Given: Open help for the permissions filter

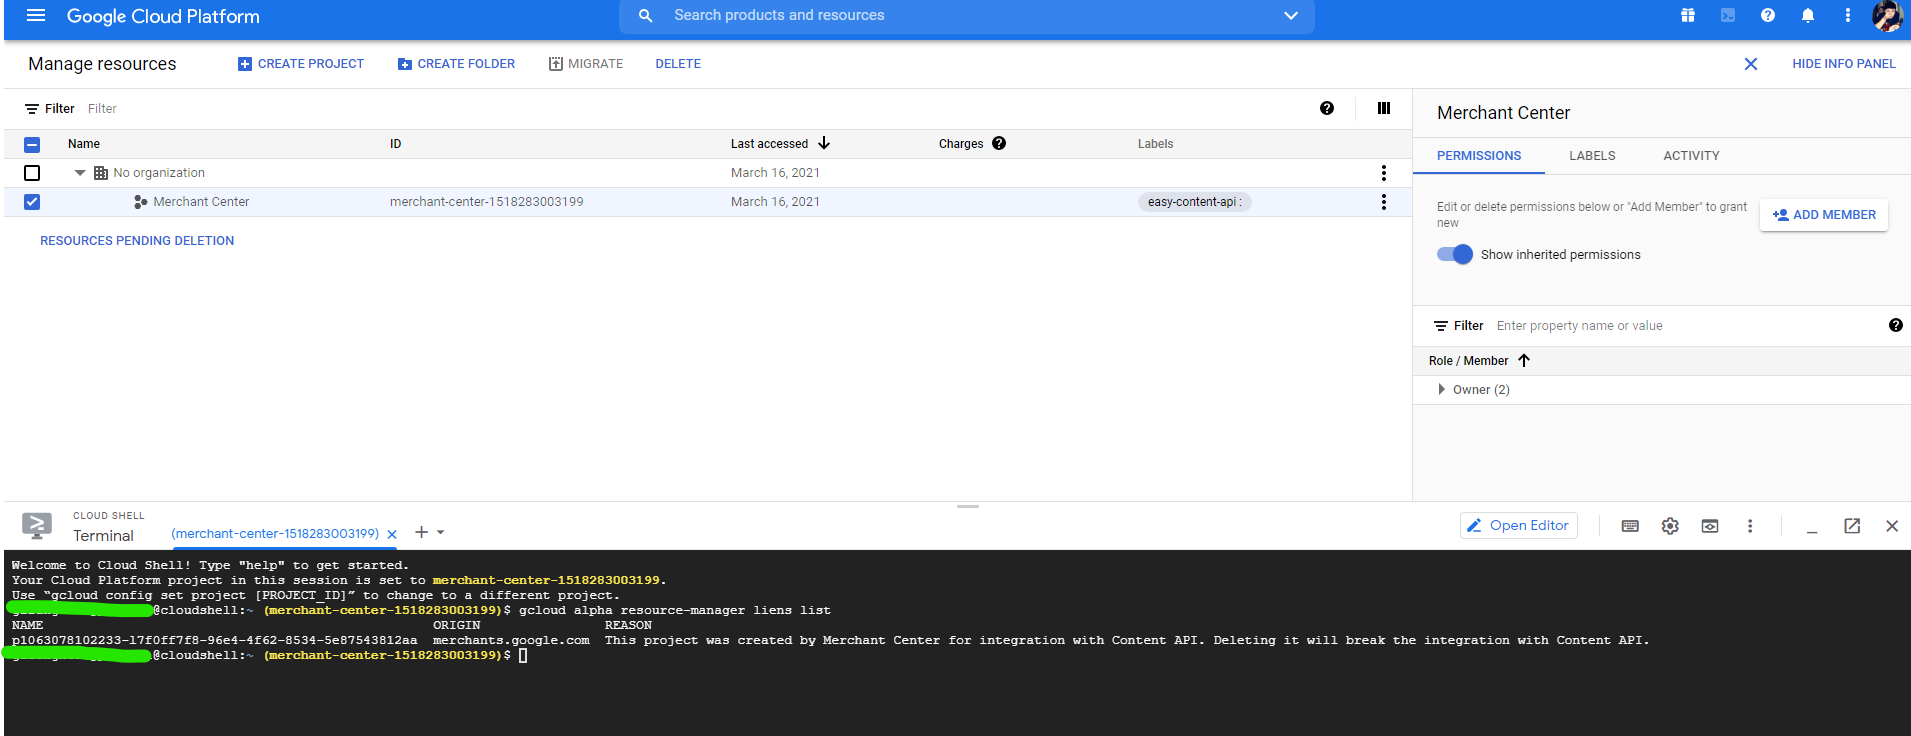Looking at the screenshot, I should (1896, 325).
